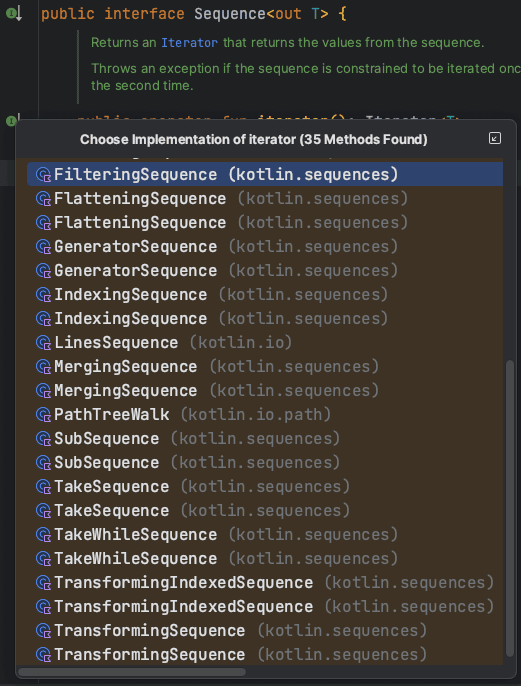Choose the last TransformingSequence row in the list
This screenshot has height=686, width=521.
tap(265, 654)
